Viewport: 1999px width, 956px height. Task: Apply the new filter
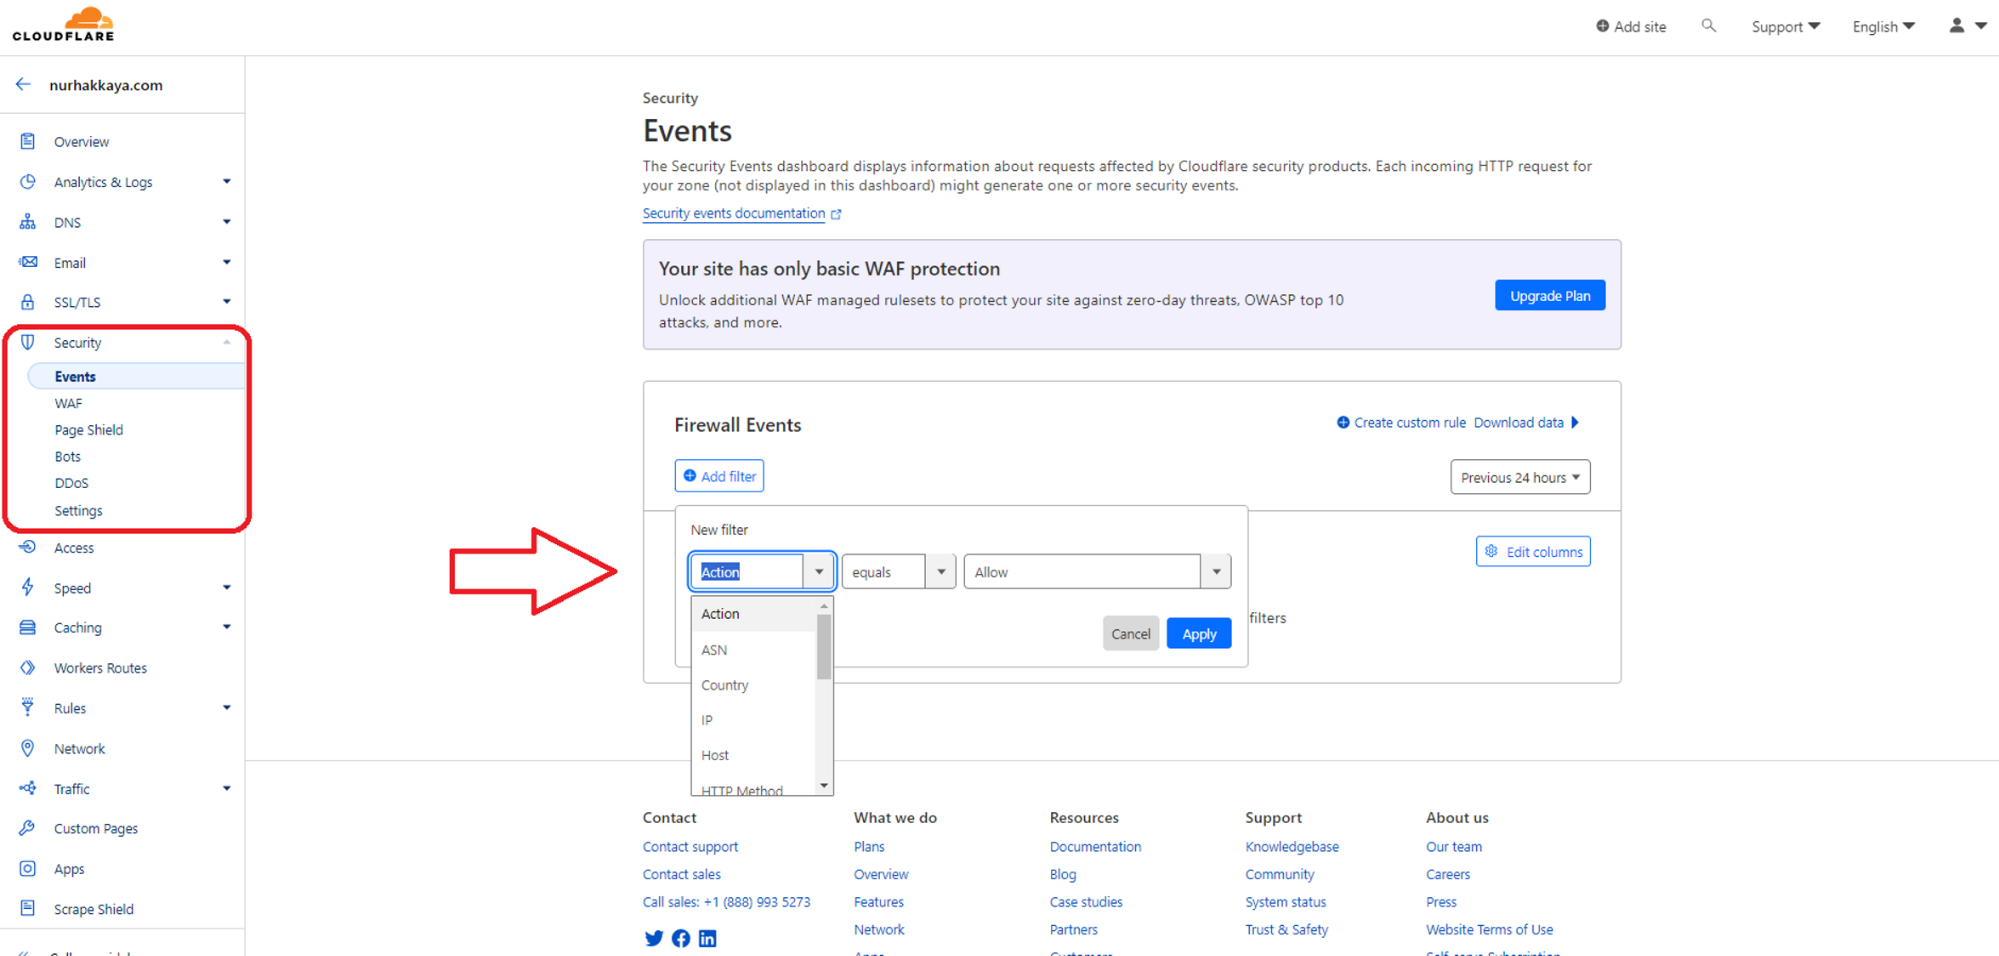[x=1199, y=634]
